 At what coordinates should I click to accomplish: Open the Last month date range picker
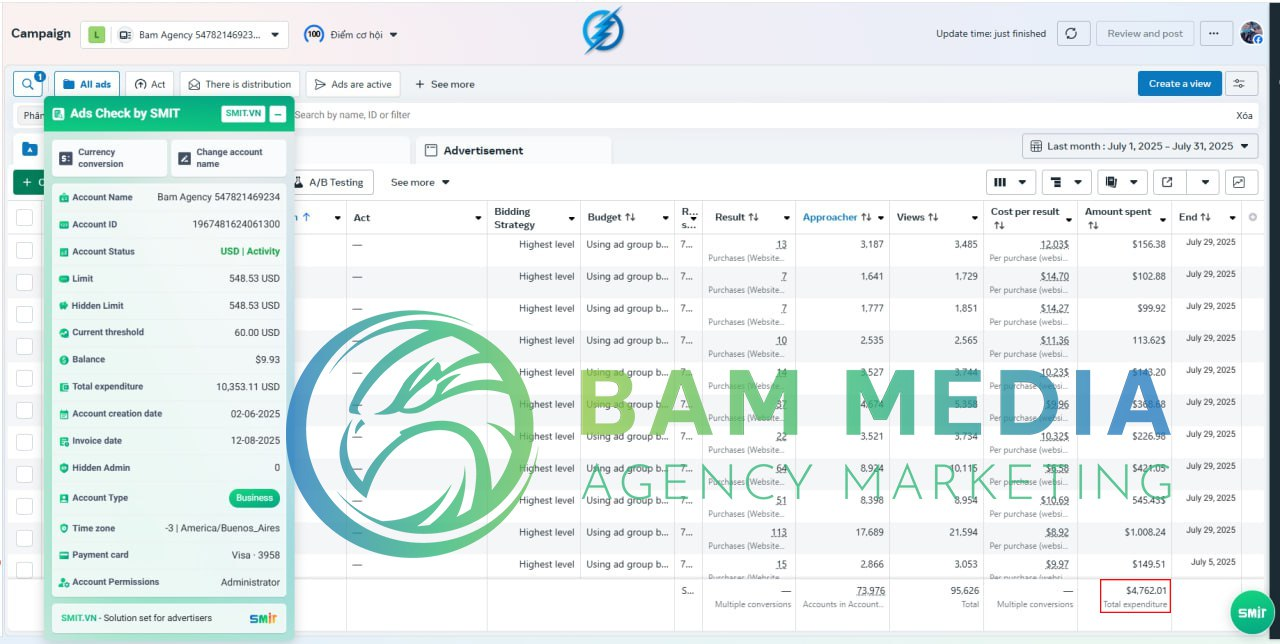[x=1140, y=146]
